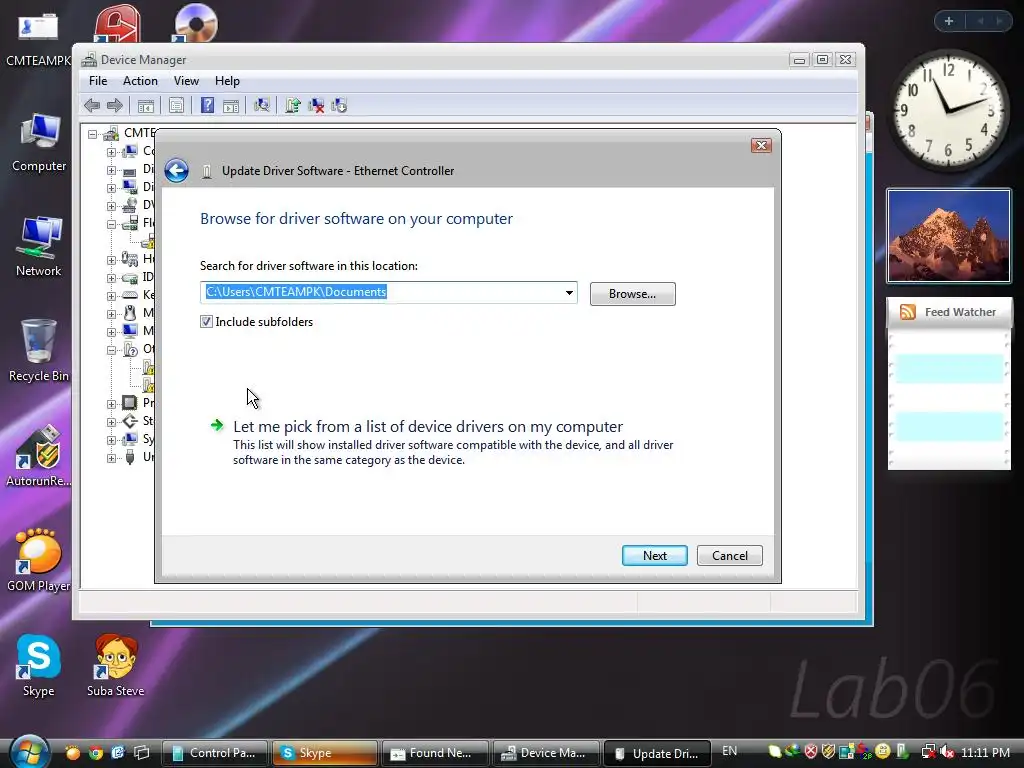The image size is (1024, 768).
Task: Click Device Manager toolbar Forward arrow
Action: point(115,105)
